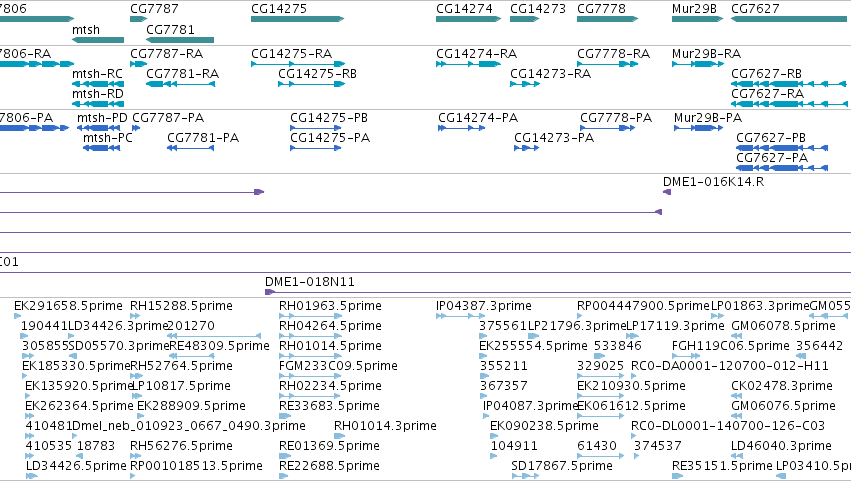
Task: Click EST GM06078.5prime
Action: 783,326
